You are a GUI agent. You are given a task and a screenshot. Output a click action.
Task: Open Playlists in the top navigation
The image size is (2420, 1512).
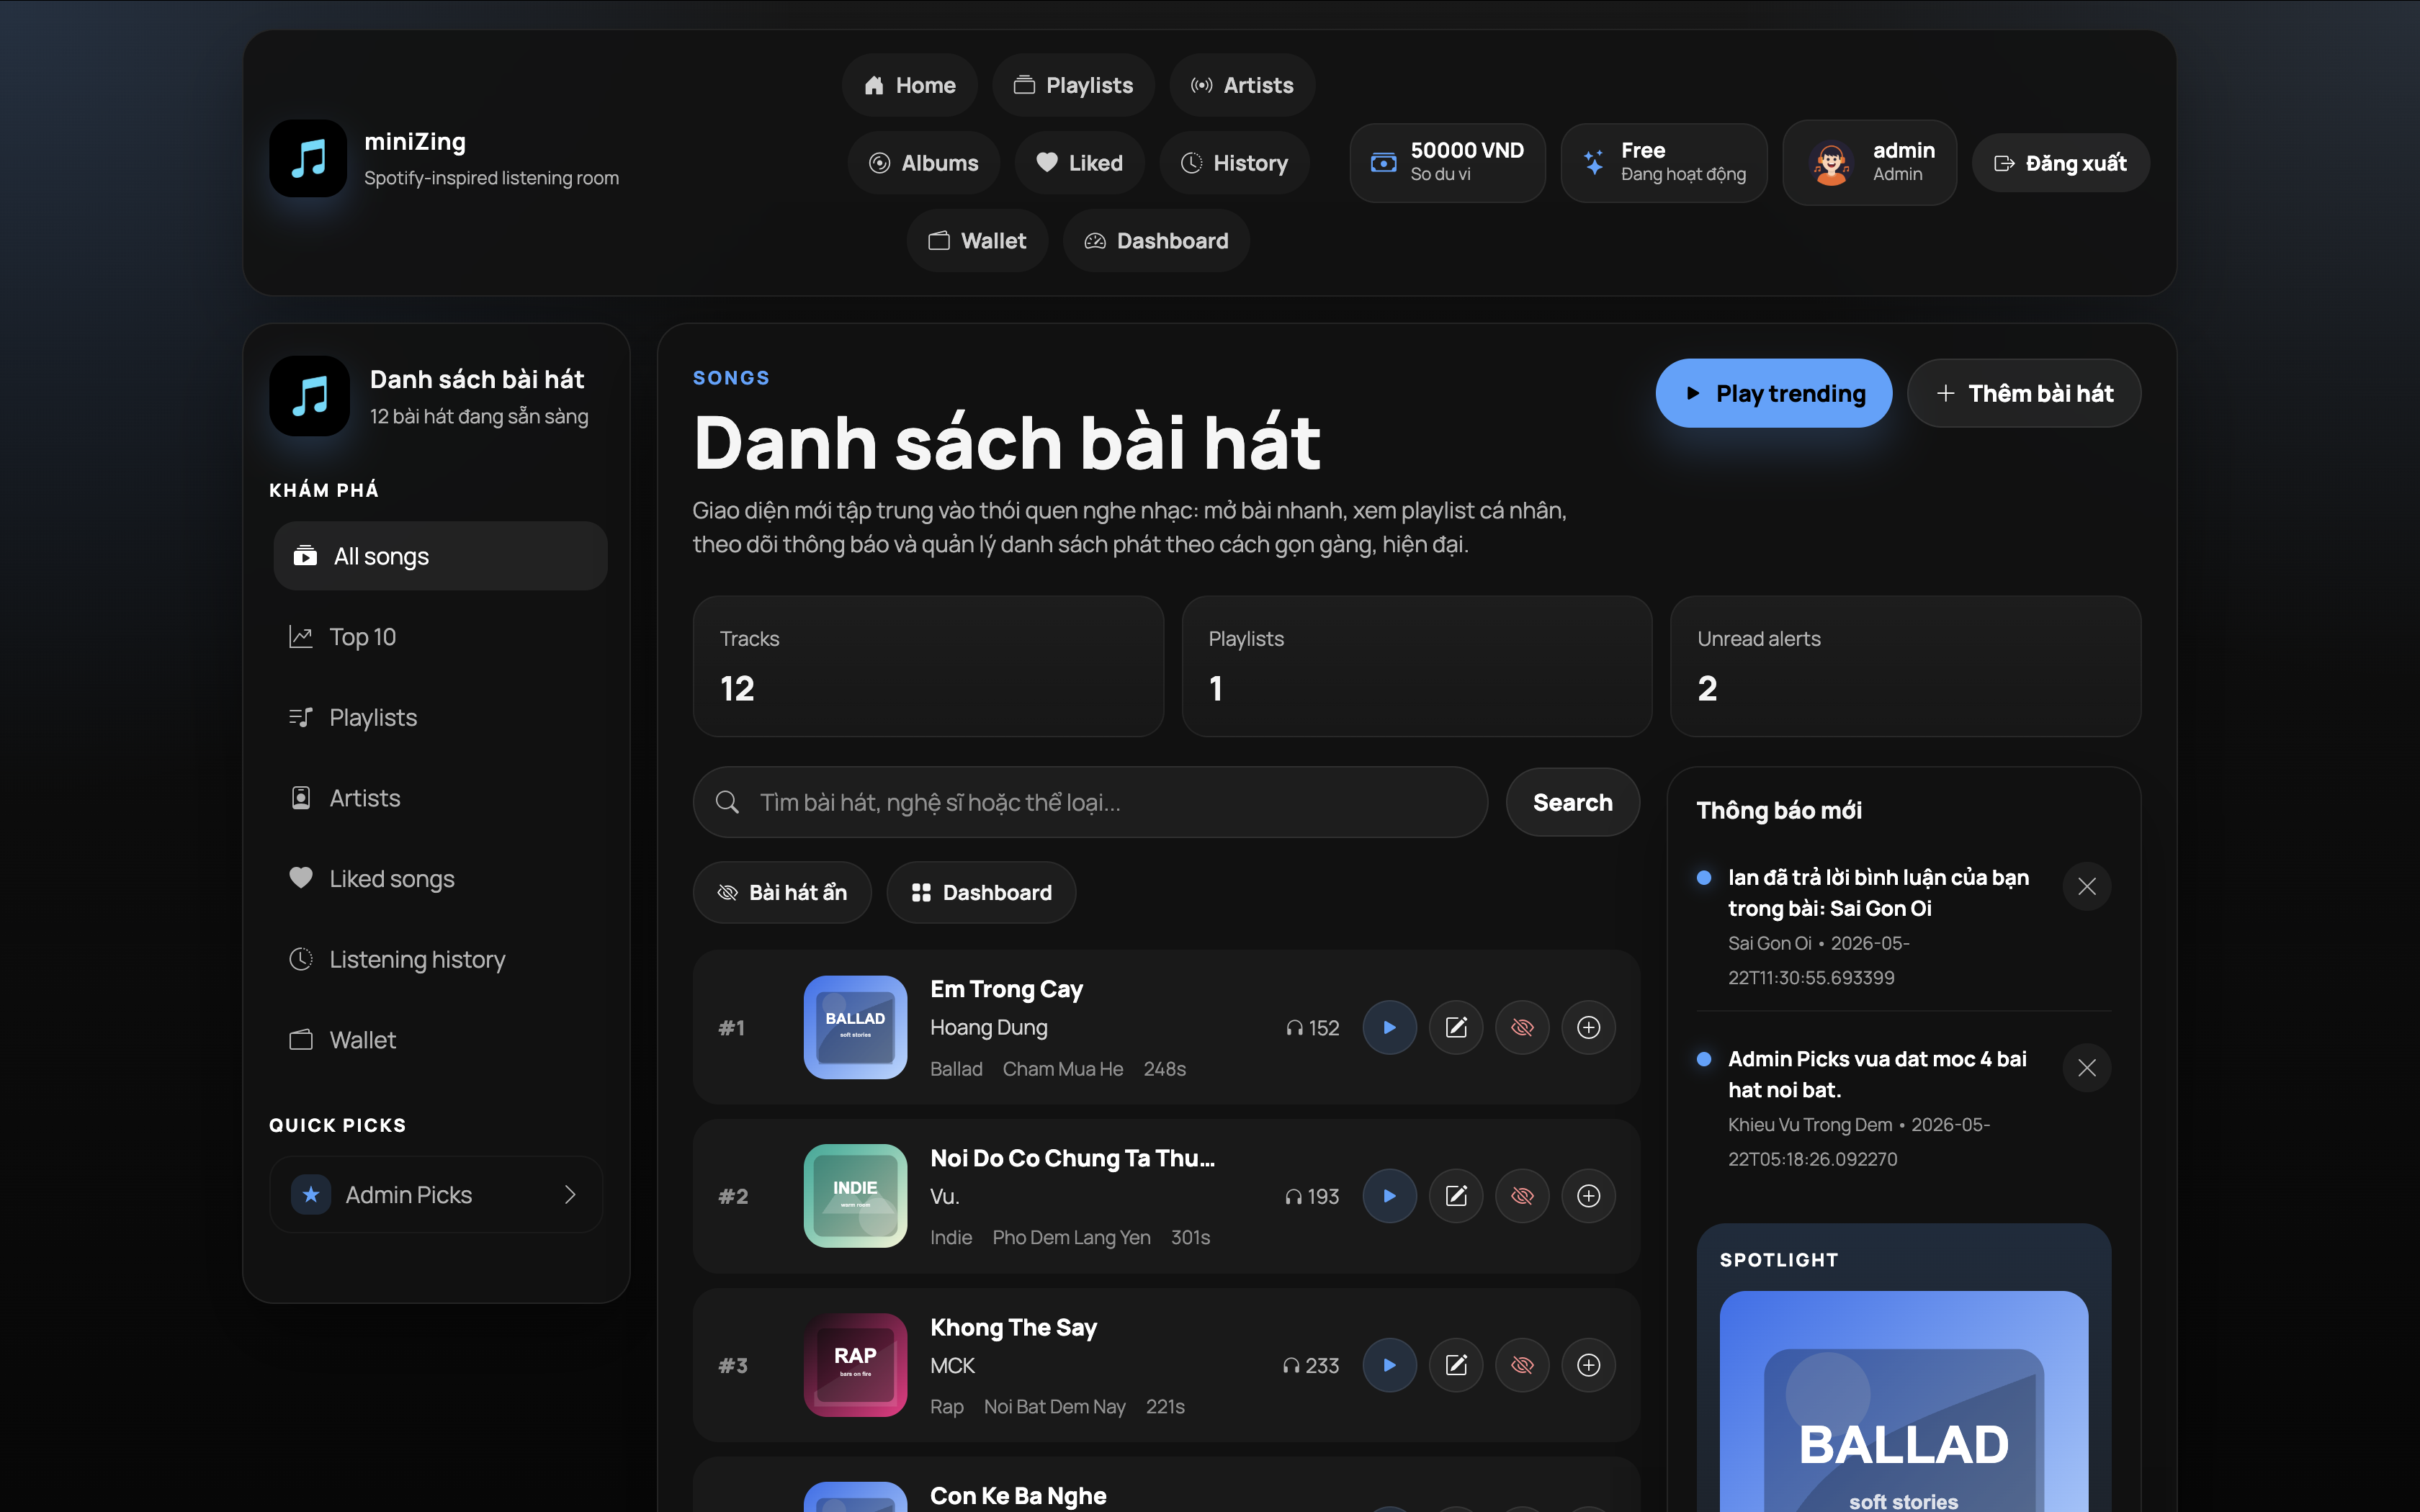[1073, 85]
